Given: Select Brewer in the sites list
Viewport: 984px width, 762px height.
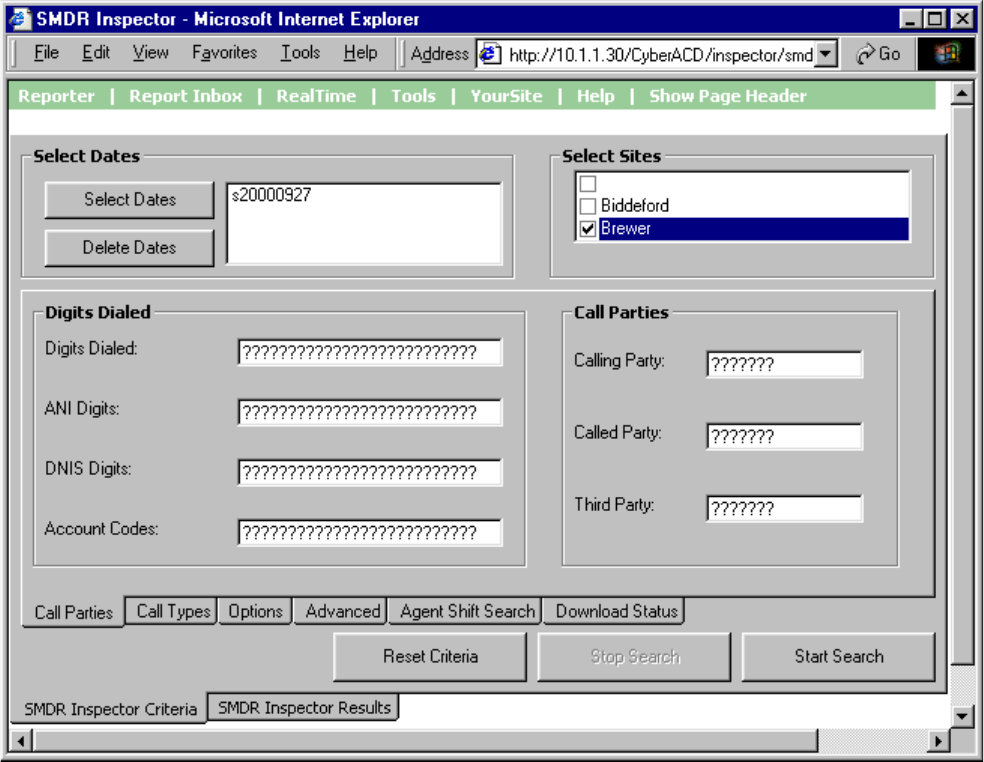Looking at the screenshot, I should point(753,228).
